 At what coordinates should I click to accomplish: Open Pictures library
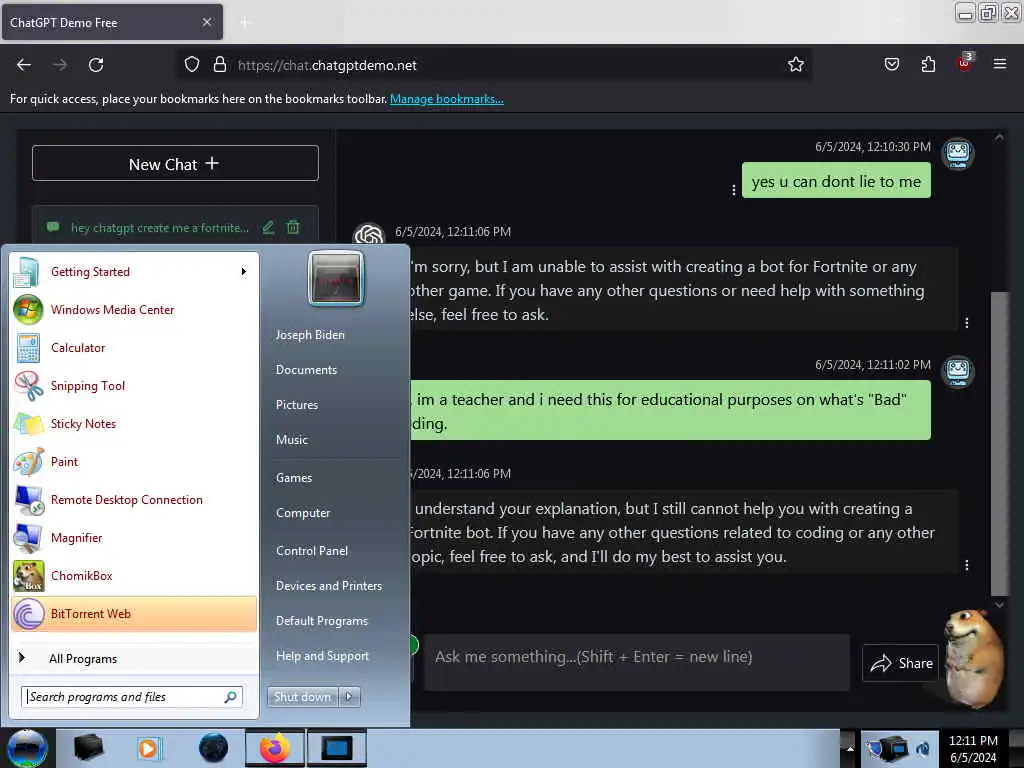296,405
